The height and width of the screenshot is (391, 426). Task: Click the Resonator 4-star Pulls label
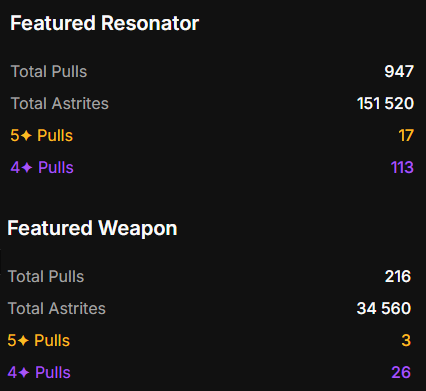42,167
